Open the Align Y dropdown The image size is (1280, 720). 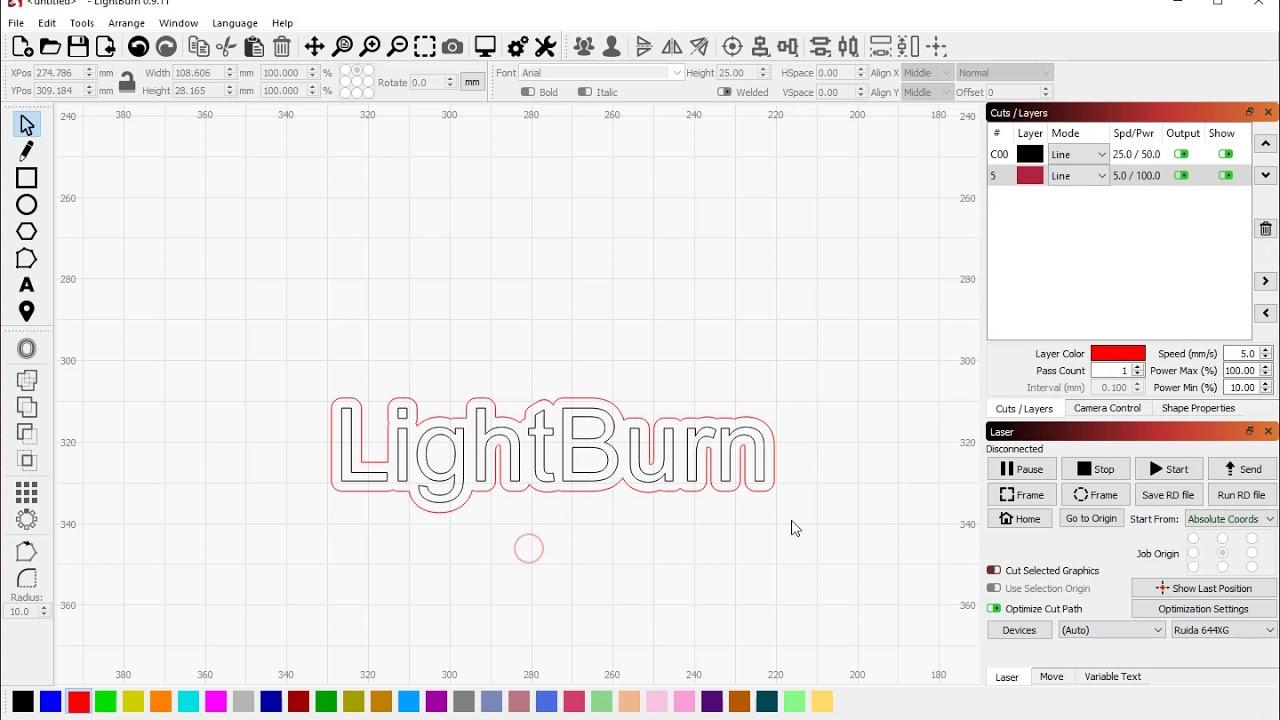[x=927, y=92]
